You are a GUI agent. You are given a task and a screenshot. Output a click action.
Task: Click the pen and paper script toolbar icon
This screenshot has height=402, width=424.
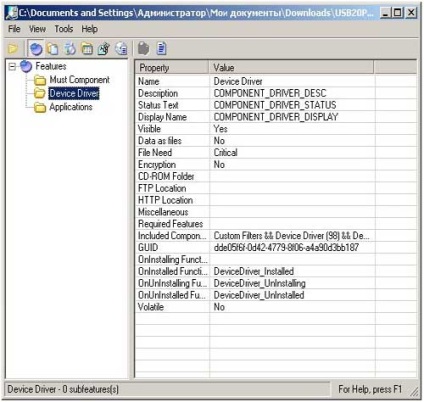(x=104, y=49)
